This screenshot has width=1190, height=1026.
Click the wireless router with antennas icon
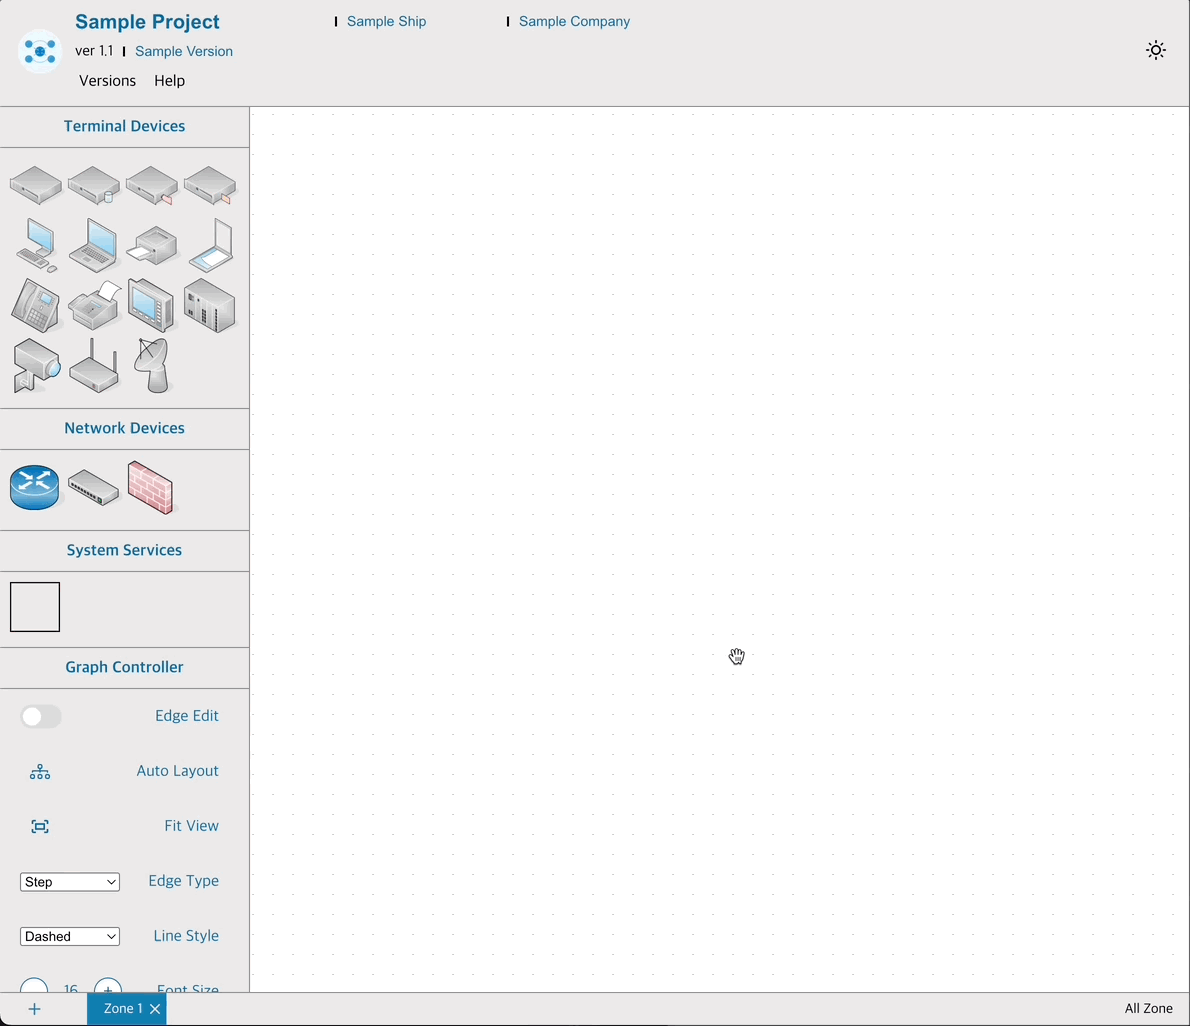94,366
